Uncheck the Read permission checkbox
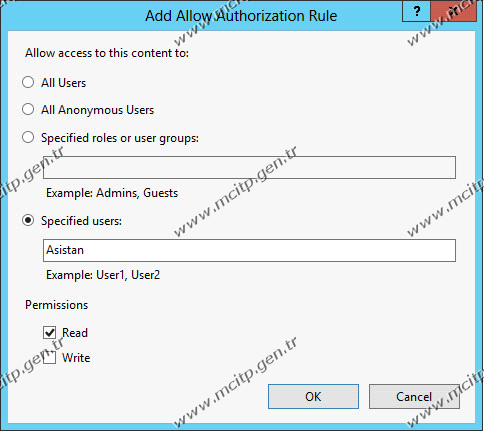The height and width of the screenshot is (431, 484). (49, 332)
